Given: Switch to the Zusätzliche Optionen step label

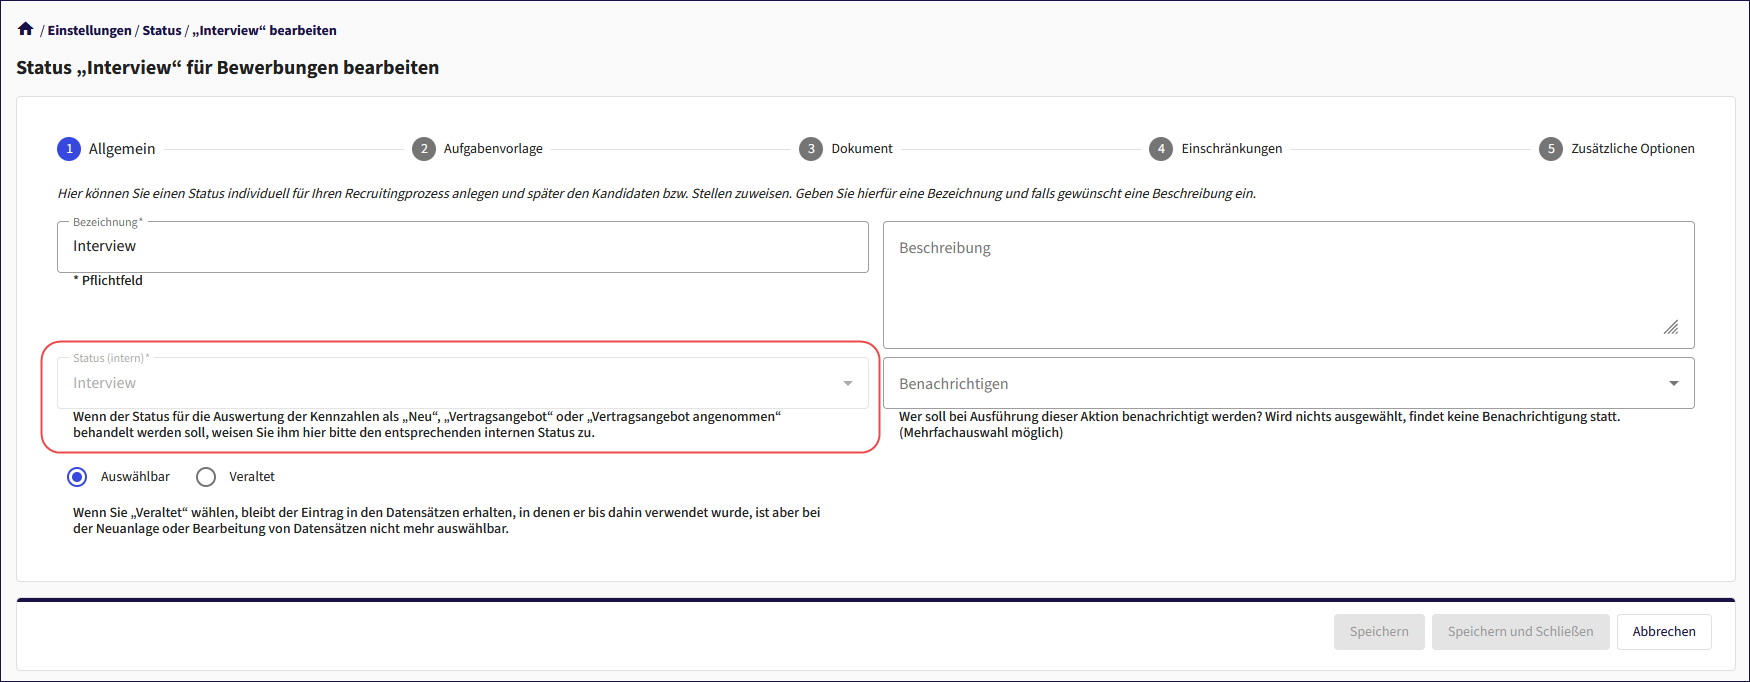Looking at the screenshot, I should tap(1632, 149).
